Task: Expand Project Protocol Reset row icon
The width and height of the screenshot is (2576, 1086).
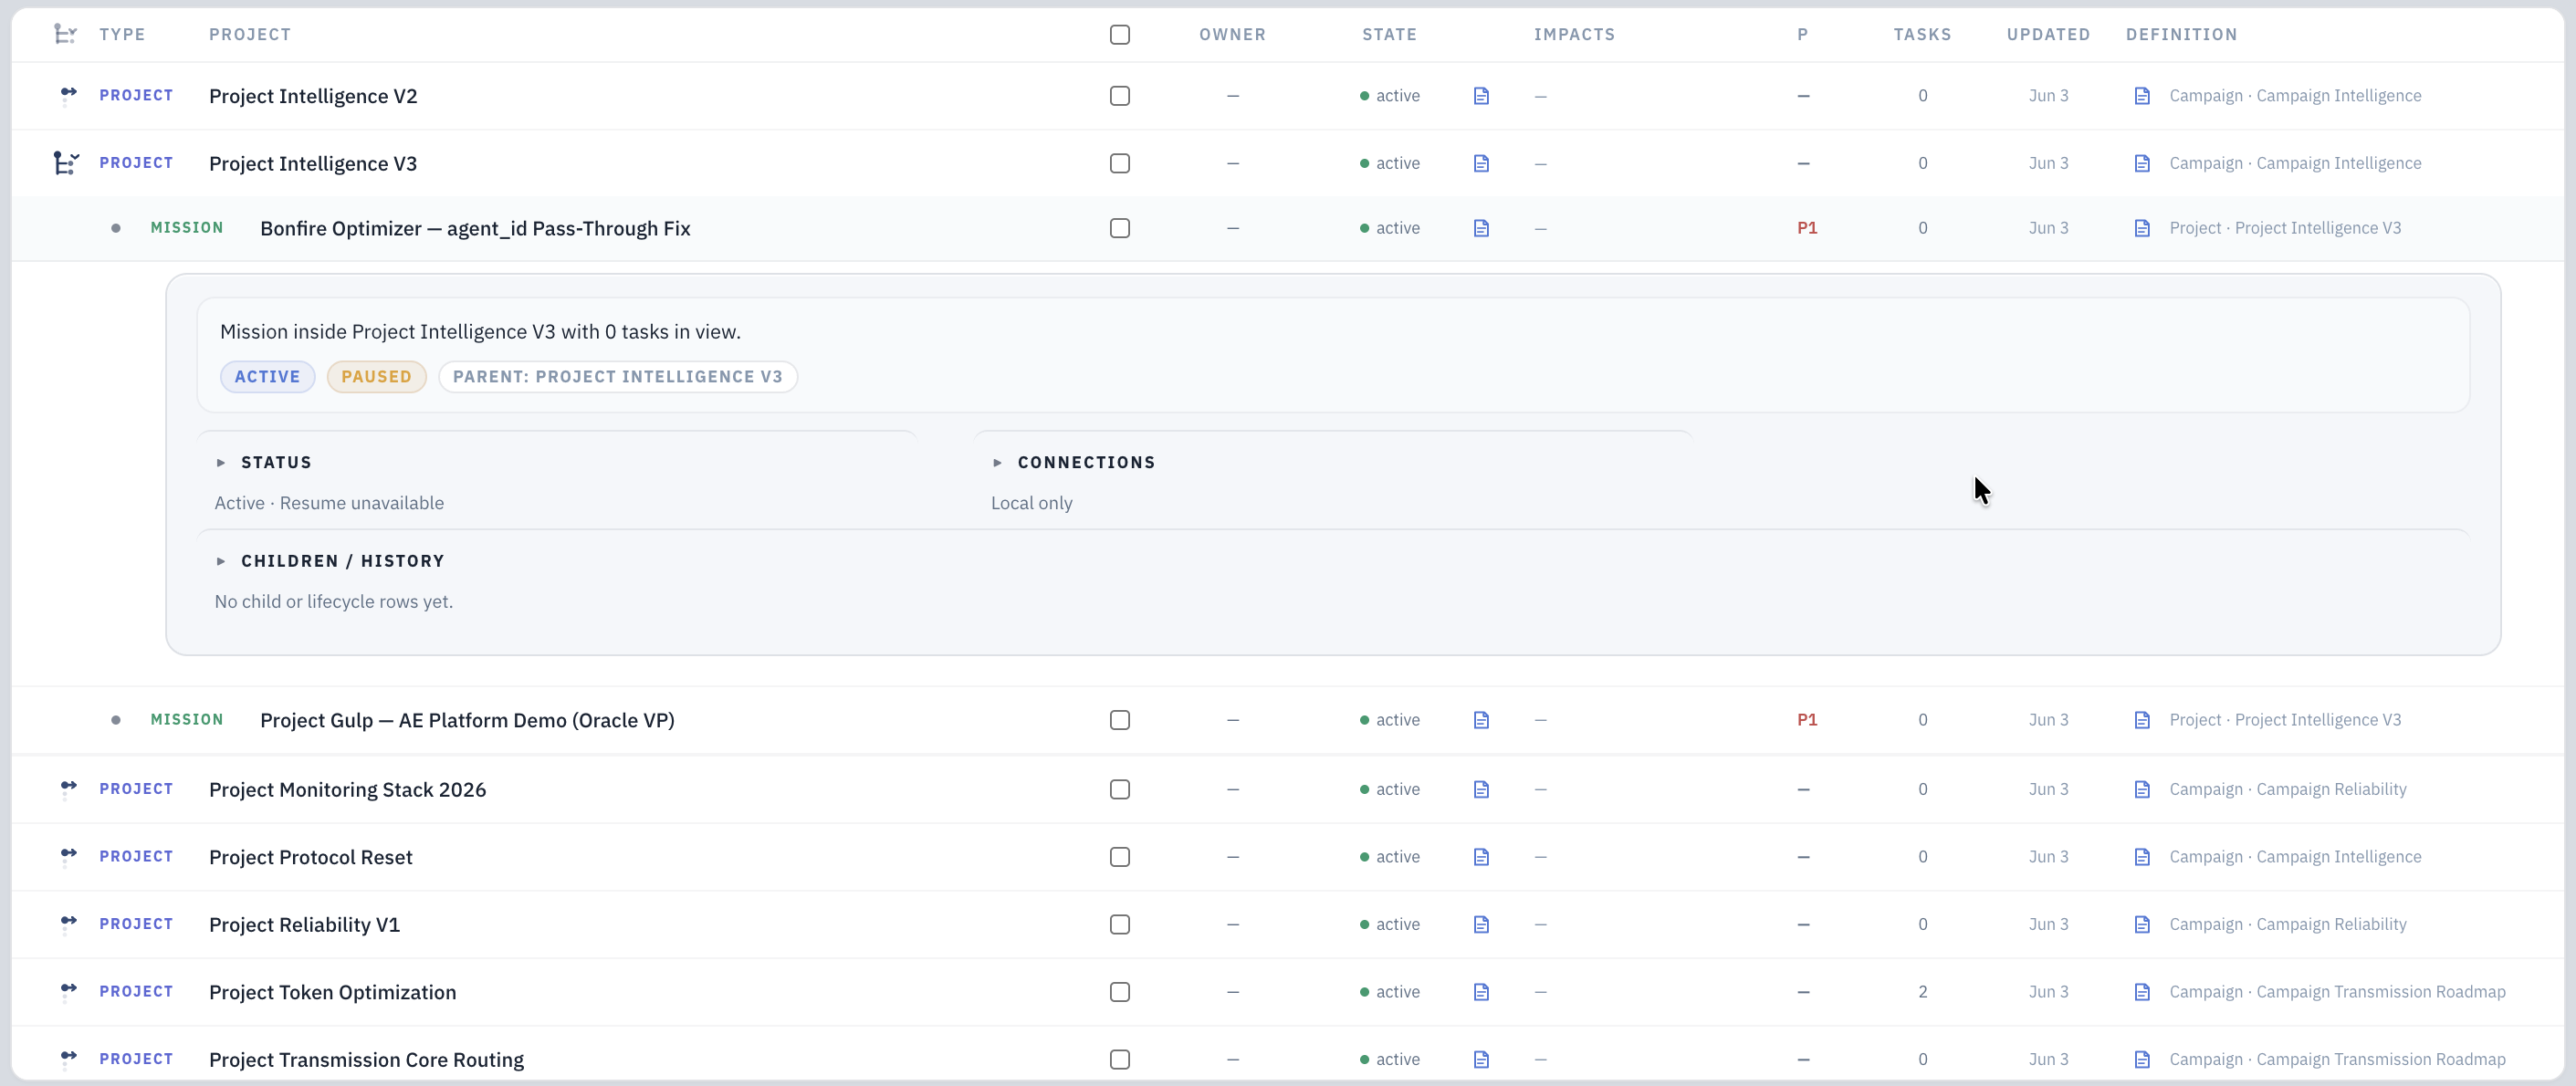Action: point(68,857)
